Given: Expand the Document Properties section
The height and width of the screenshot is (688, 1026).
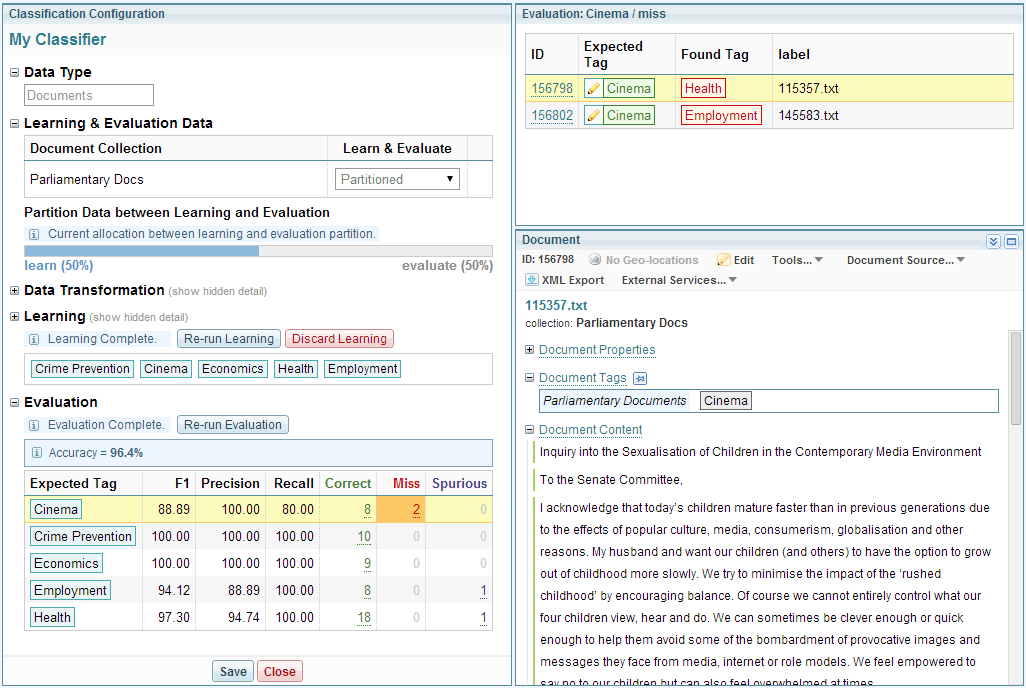Looking at the screenshot, I should coord(530,350).
